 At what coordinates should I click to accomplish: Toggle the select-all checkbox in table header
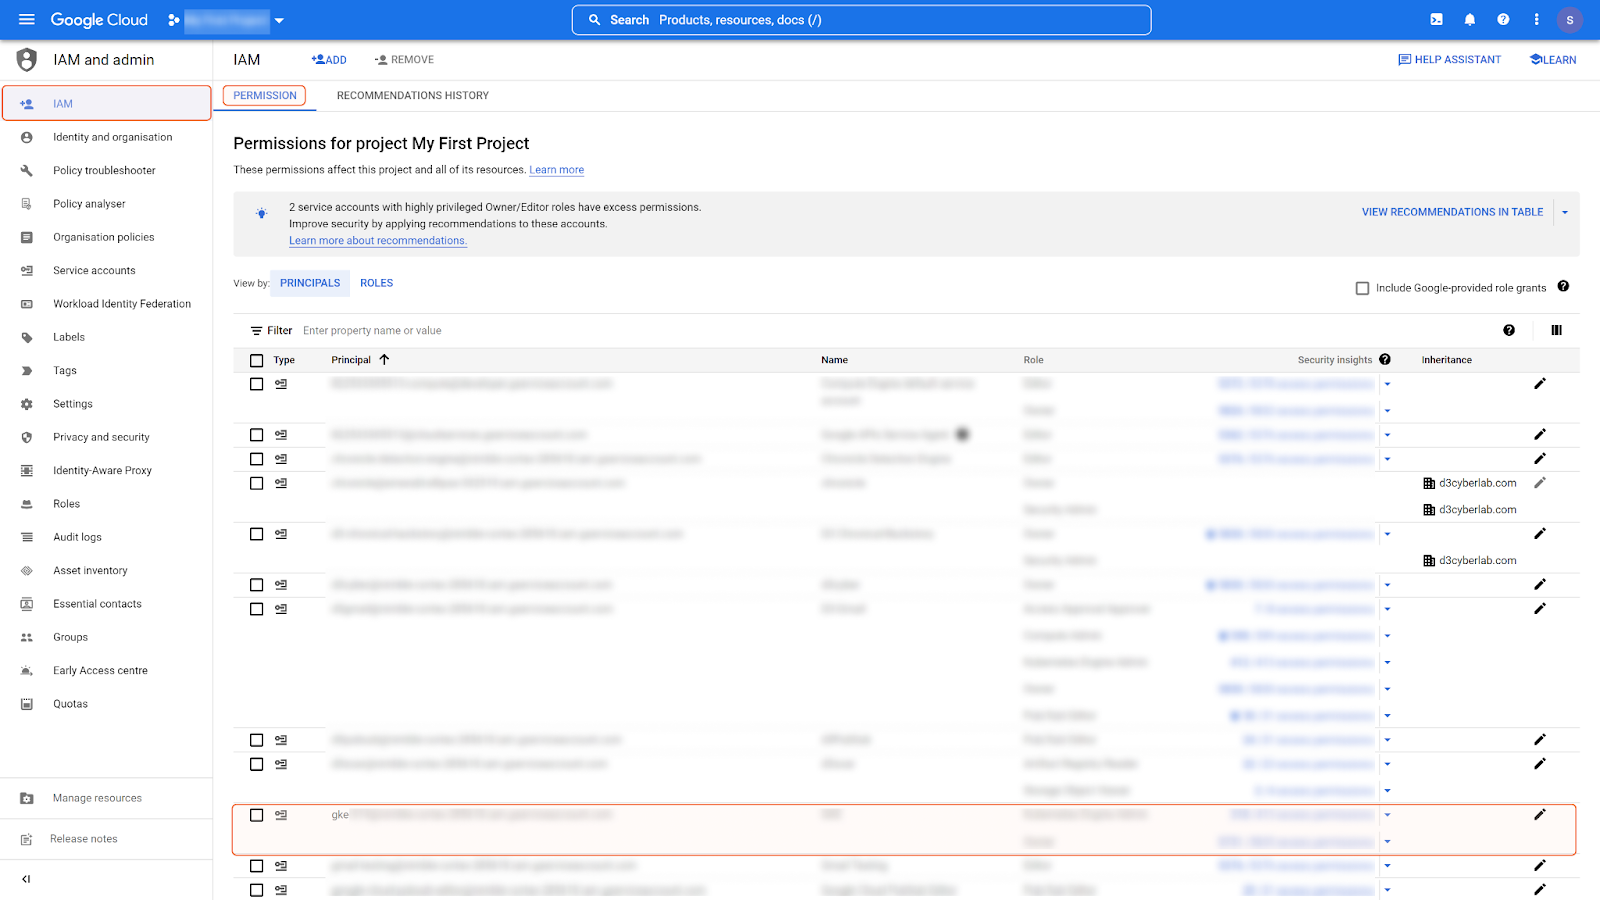coord(257,360)
